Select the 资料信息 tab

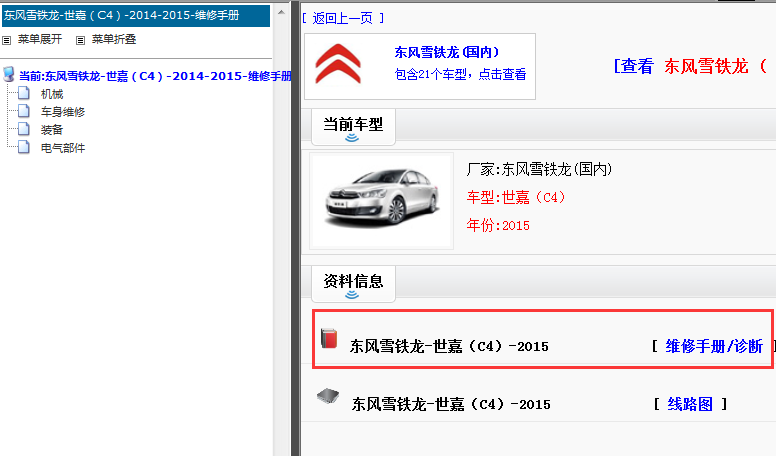coord(353,284)
